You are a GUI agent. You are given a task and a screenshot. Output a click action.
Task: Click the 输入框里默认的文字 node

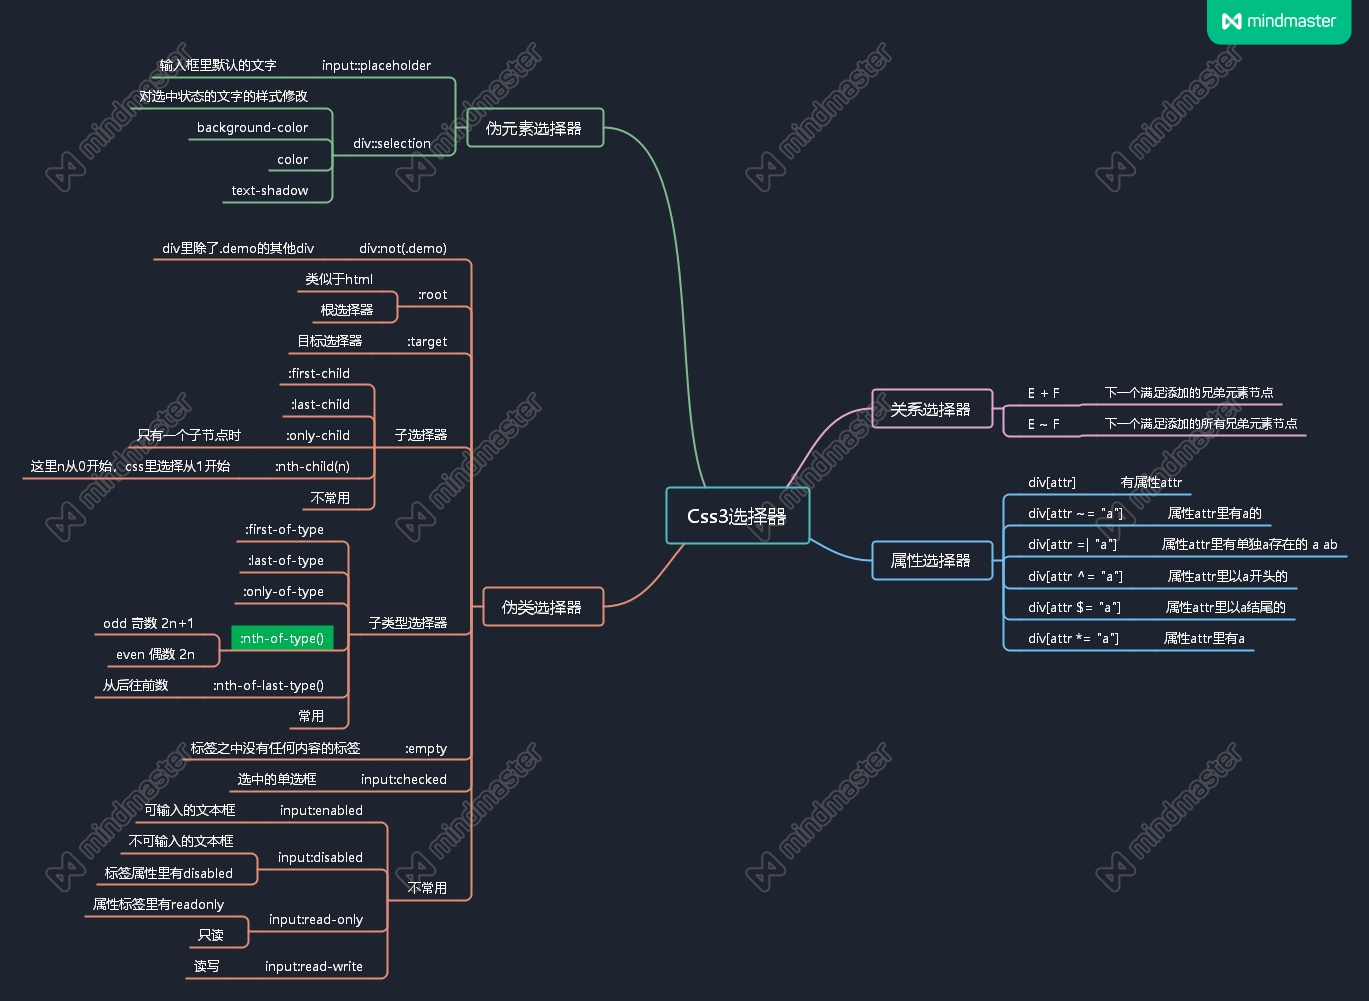point(218,66)
